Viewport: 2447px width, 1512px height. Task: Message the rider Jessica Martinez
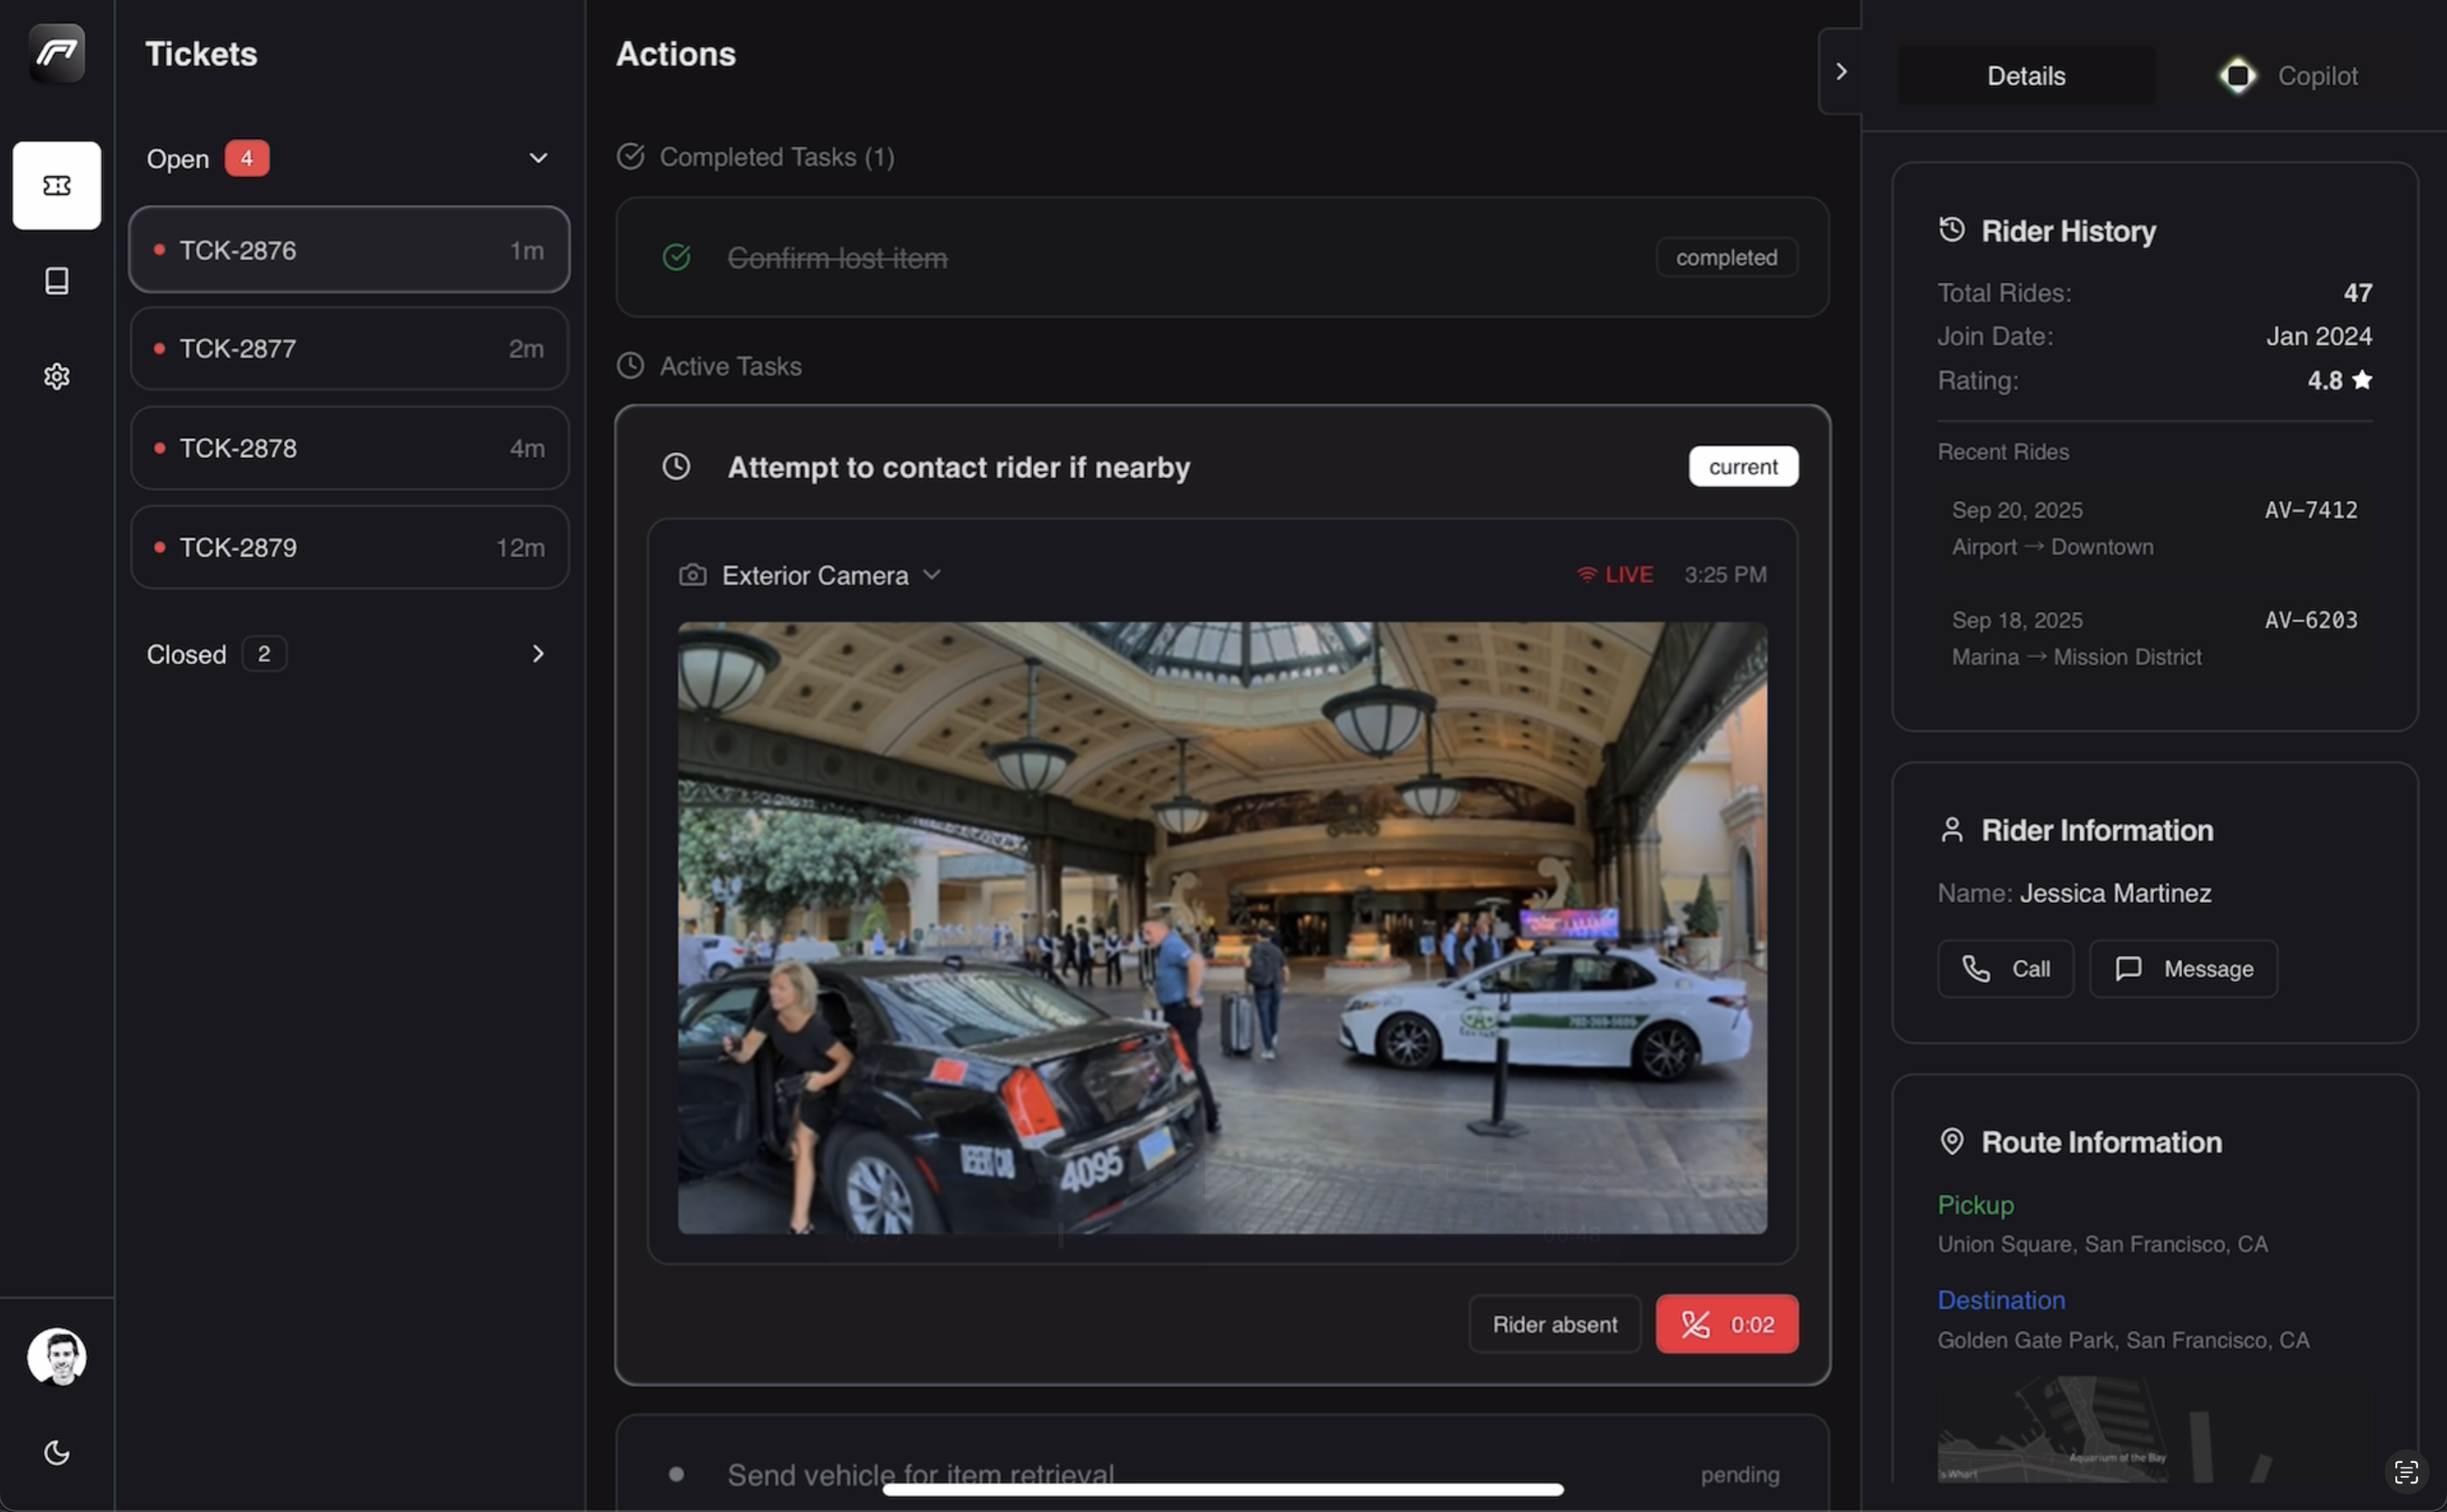point(2182,968)
